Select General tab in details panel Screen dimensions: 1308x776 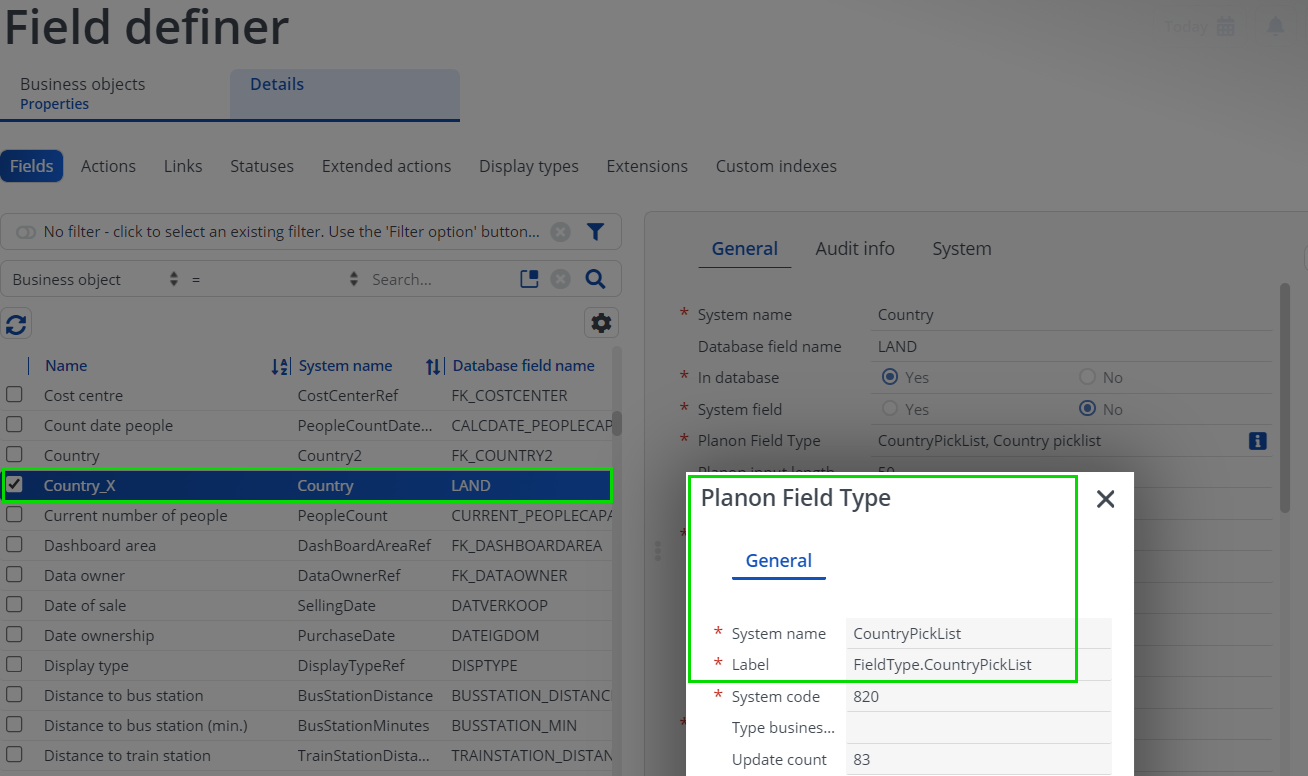pos(745,249)
